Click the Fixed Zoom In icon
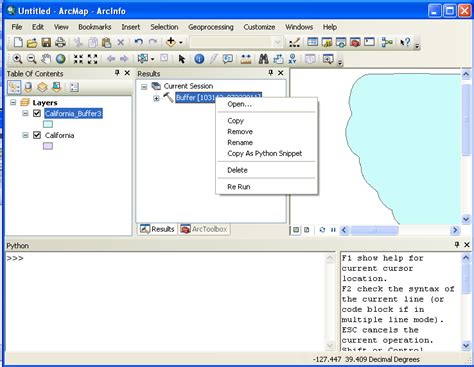Screen dimensions: 474x367 tap(78, 59)
